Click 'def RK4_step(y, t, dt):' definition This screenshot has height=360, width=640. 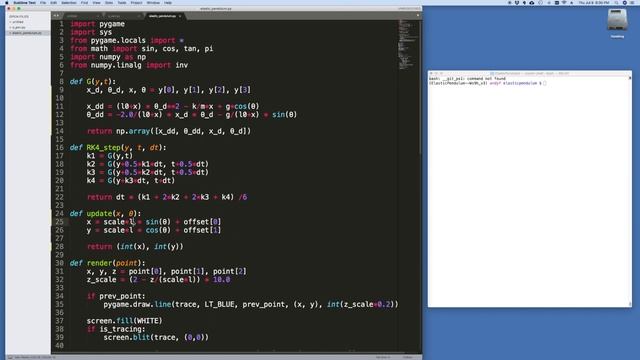[x=118, y=148]
